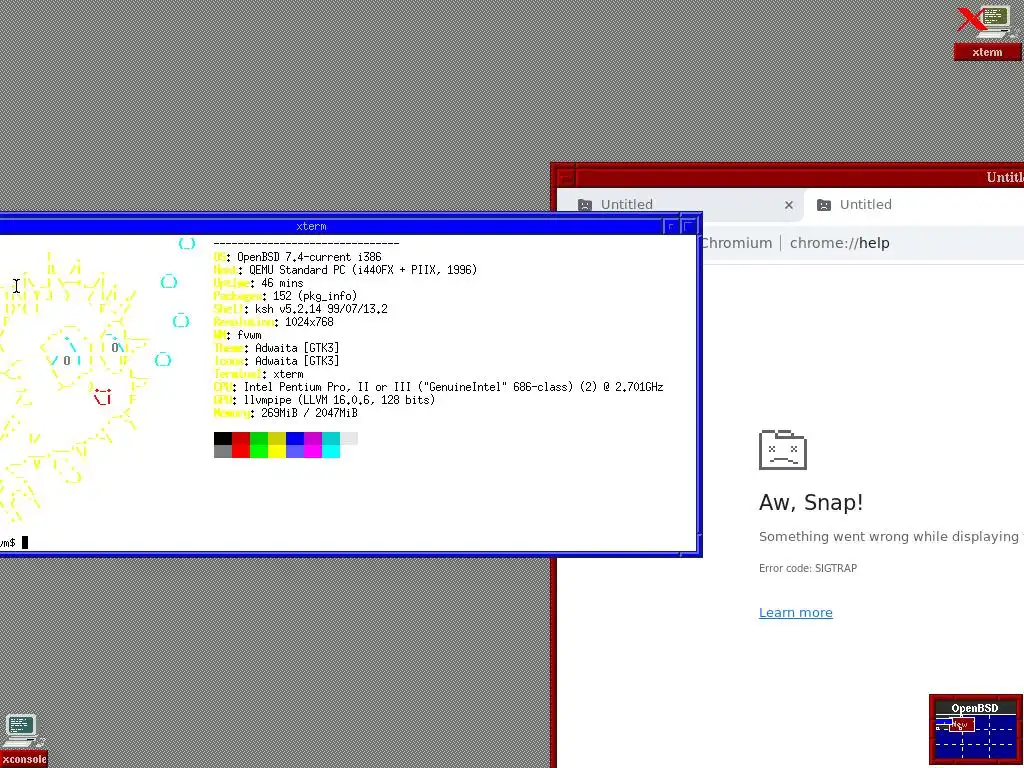
Task: Click the black color block in neofetch
Action: tap(223, 438)
